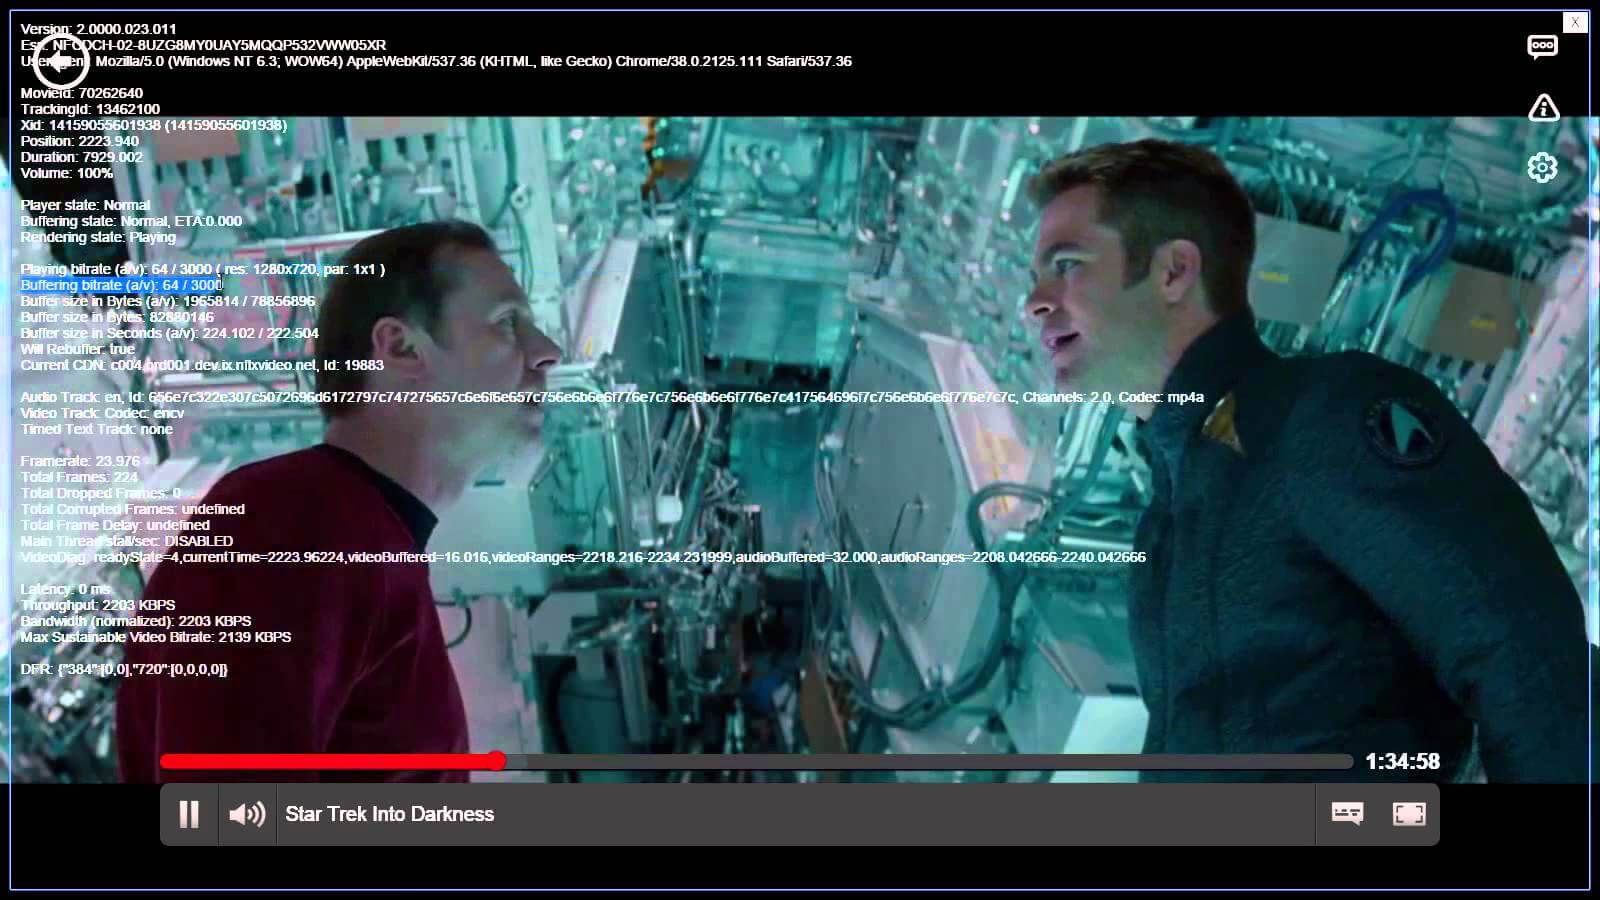Click the Throughput: 2203 KBPS line

[98, 605]
